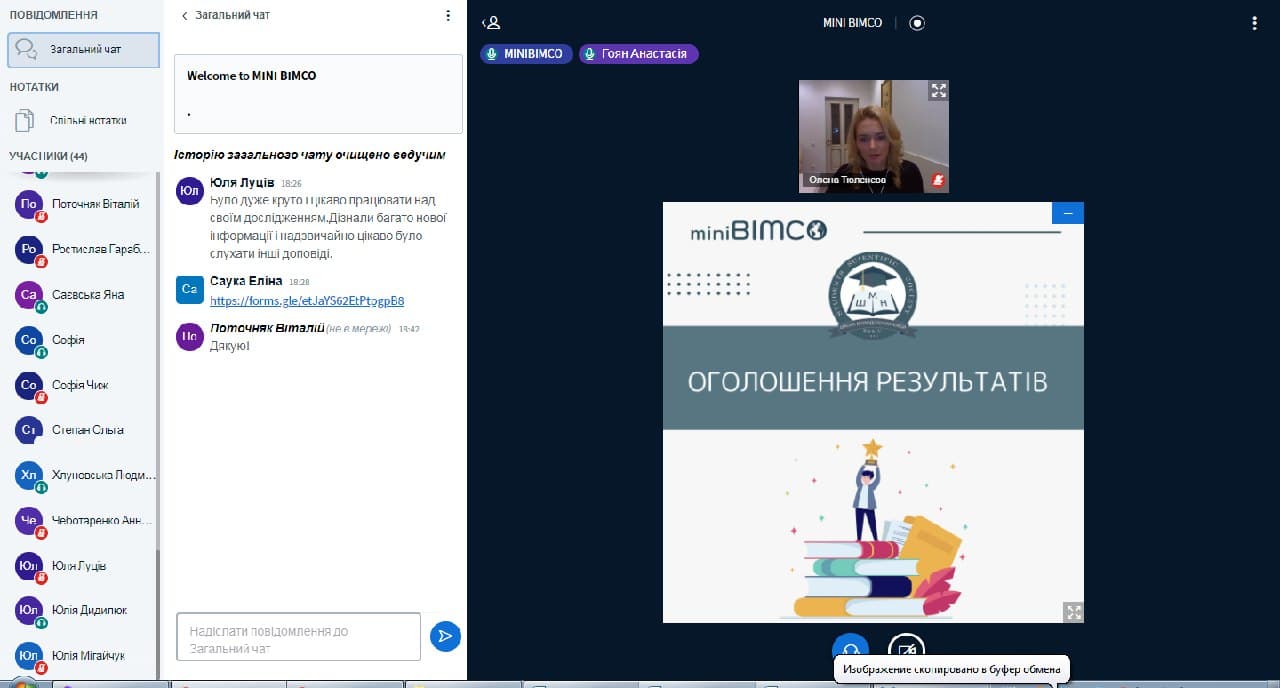
Task: Click the Гоян Анастасія talking indicator
Action: pos(638,54)
